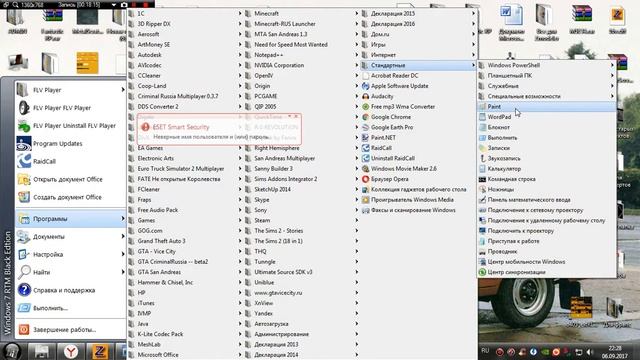640x360 pixels.
Task: Click the Браузер Opera icon
Action: [x=366, y=179]
